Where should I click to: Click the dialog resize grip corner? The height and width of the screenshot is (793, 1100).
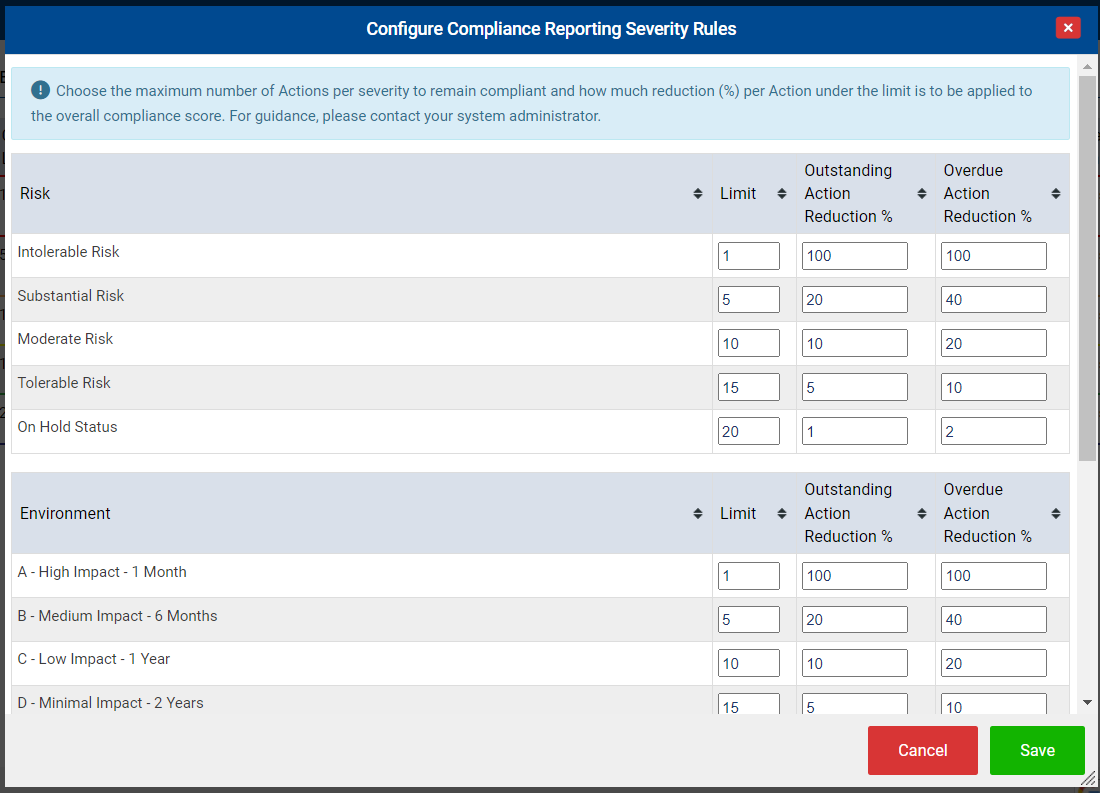click(x=1089, y=778)
